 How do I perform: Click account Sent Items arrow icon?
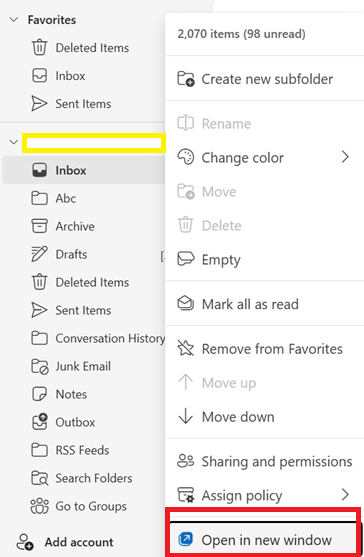point(39,310)
